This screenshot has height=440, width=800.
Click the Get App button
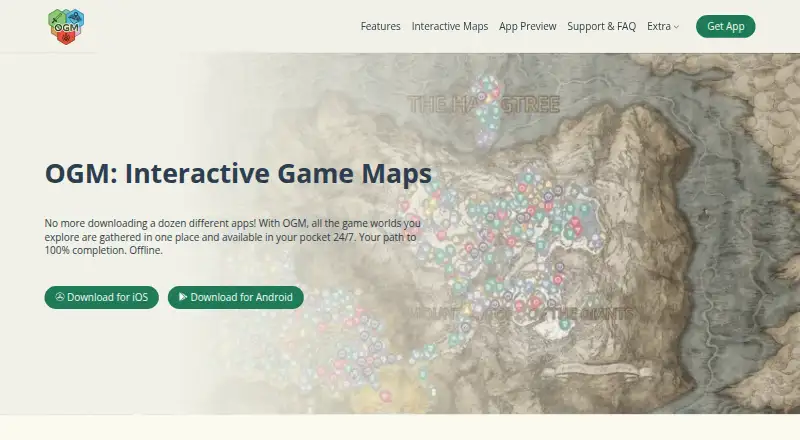point(726,27)
